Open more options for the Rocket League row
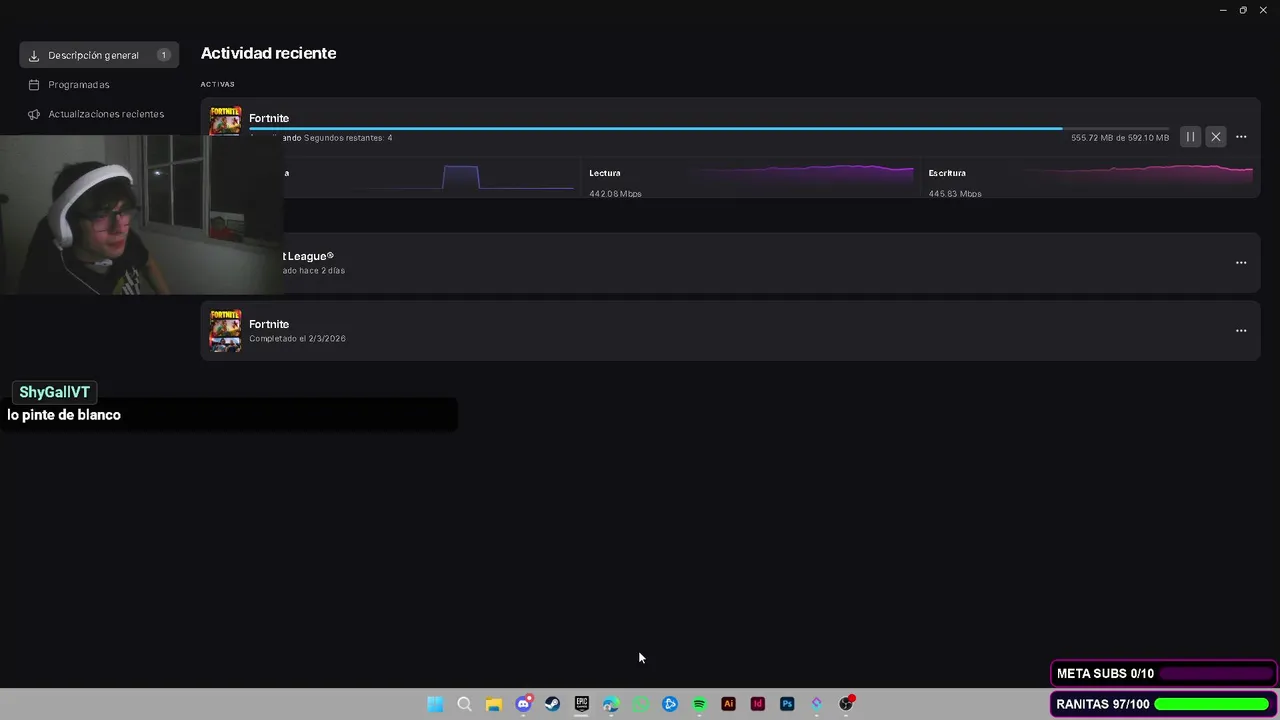 pos(1241,263)
